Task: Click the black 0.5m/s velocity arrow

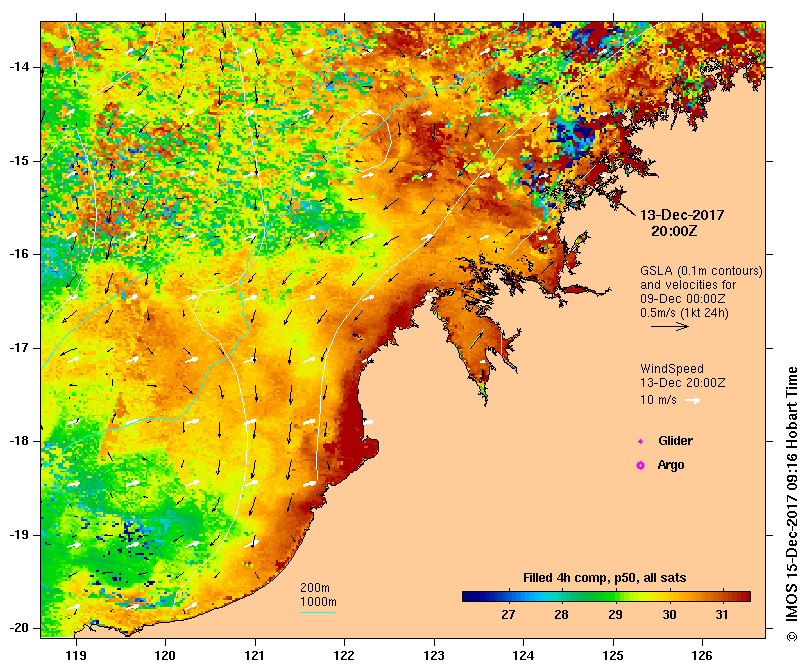Action: coord(670,326)
